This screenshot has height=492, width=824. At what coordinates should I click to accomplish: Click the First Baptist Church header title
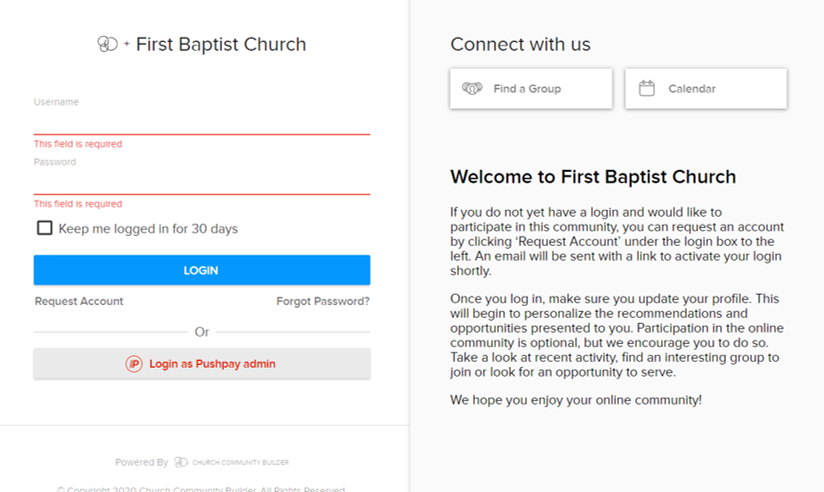click(x=221, y=44)
